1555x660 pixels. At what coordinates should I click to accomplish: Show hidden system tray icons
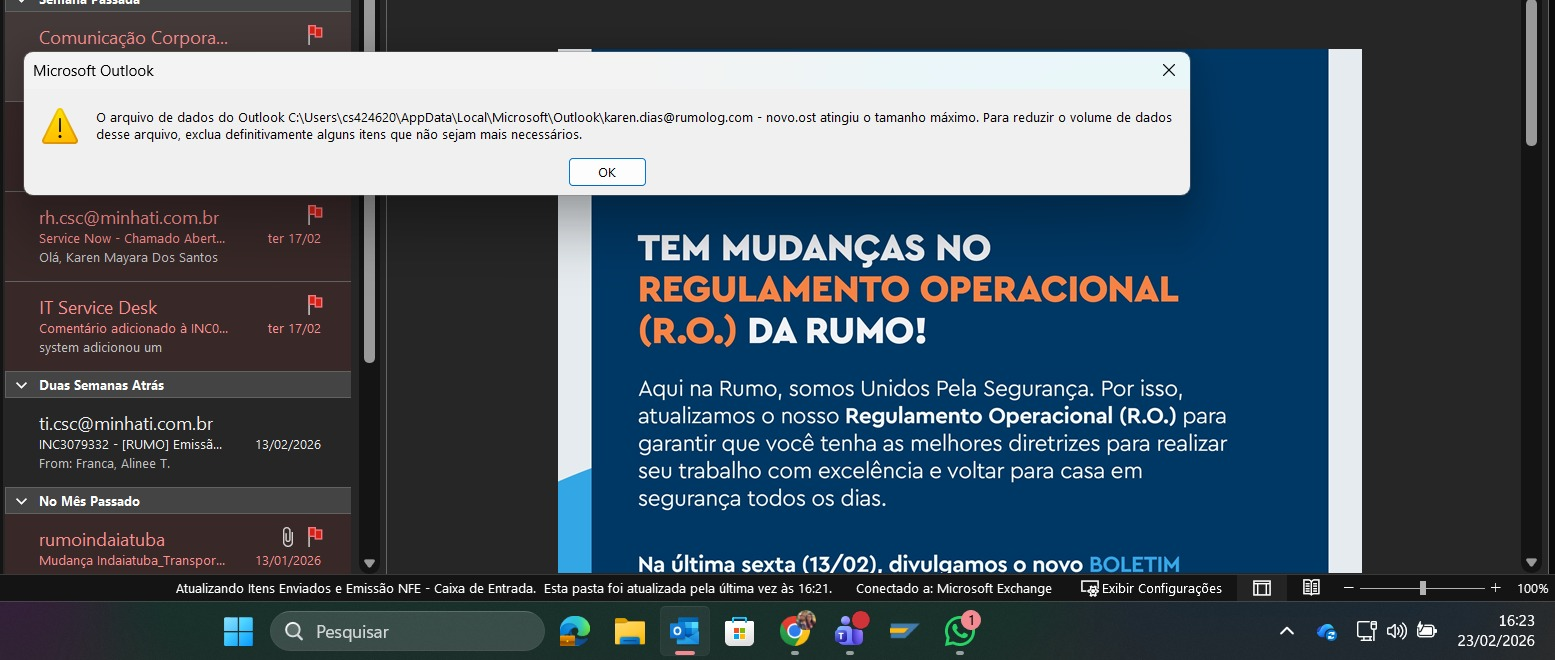pos(1287,631)
